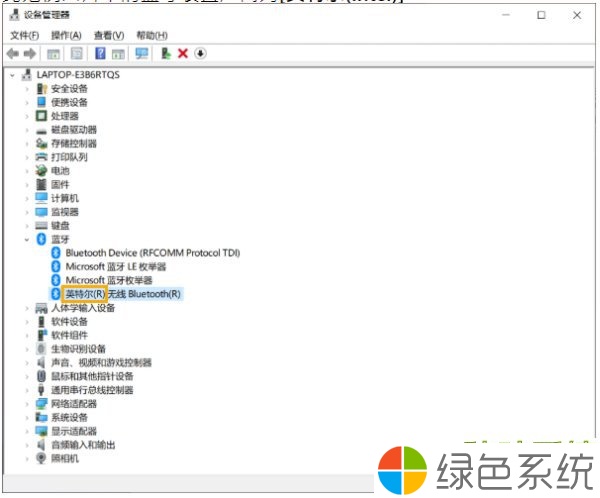Select 声音、视频和游戏控制器 category

coord(101,363)
